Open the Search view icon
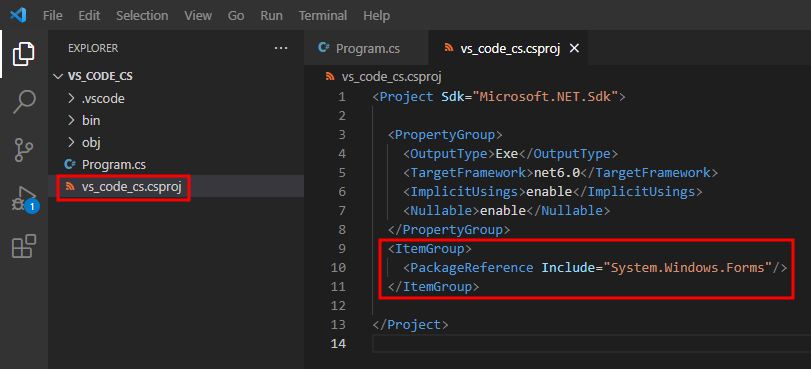This screenshot has height=369, width=811. pyautogui.click(x=24, y=101)
